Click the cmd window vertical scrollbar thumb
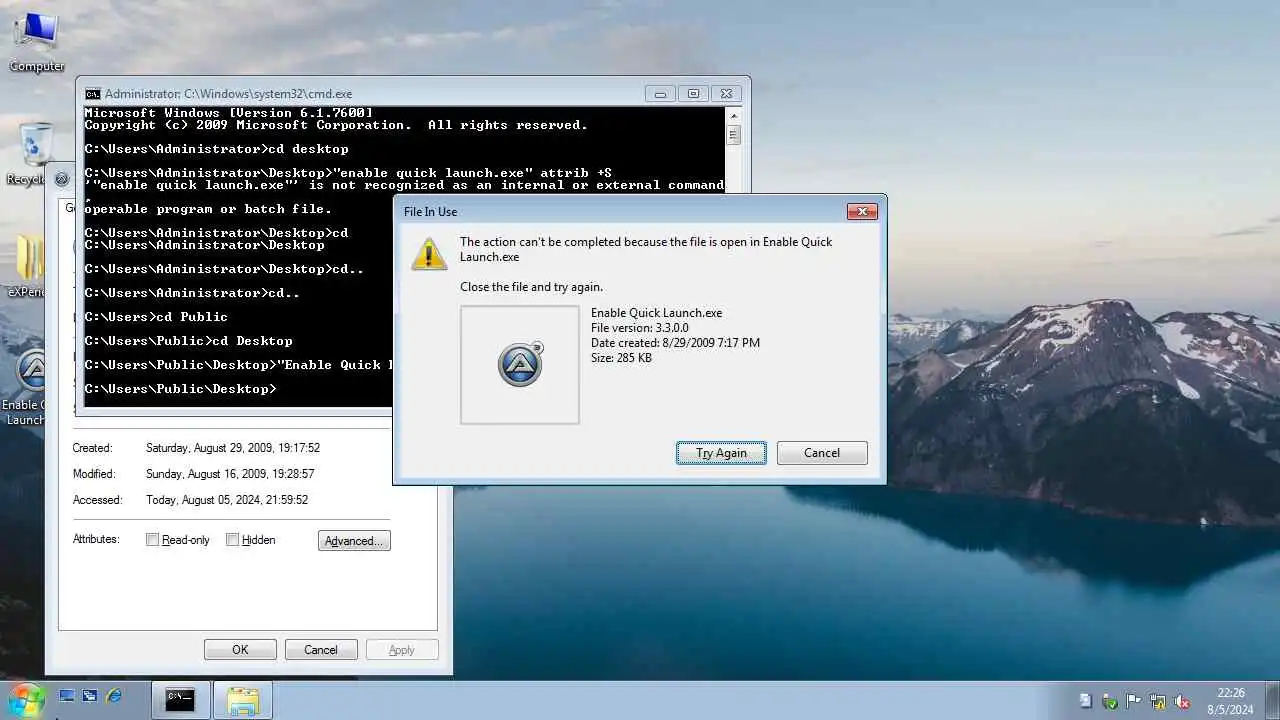This screenshot has height=720, width=1280. [733, 134]
